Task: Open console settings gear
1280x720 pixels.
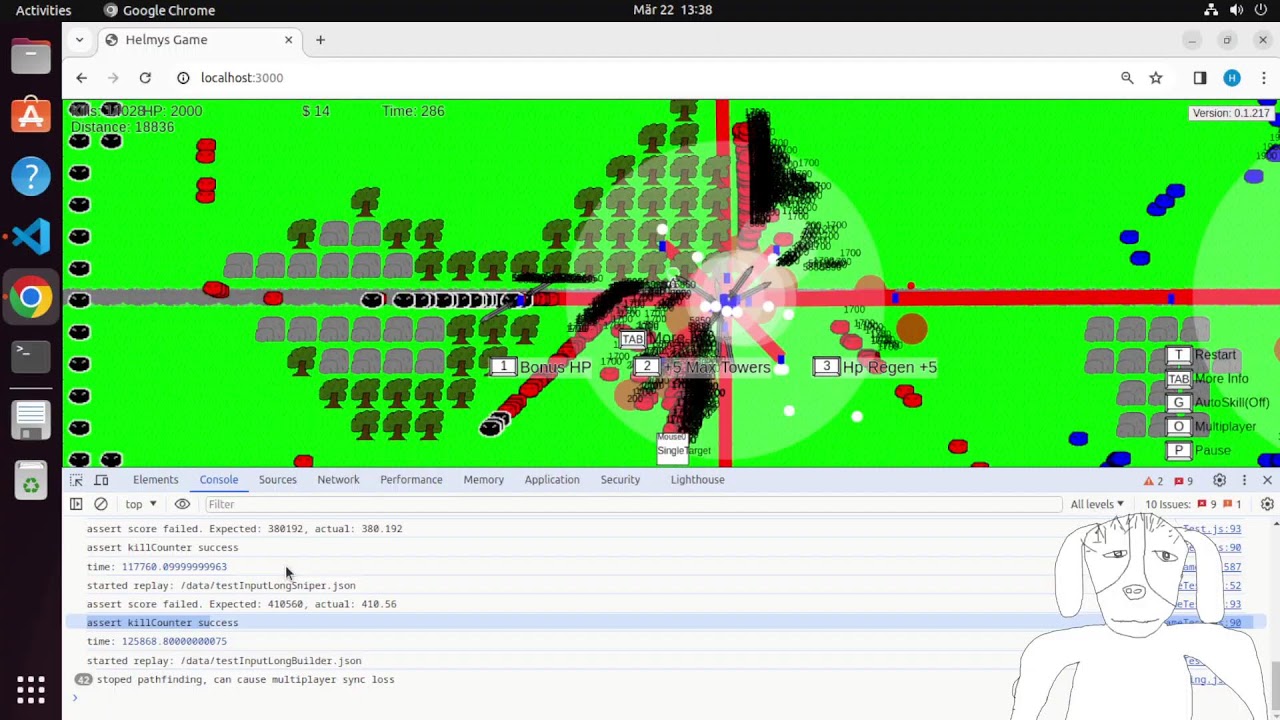Action: point(1267,504)
